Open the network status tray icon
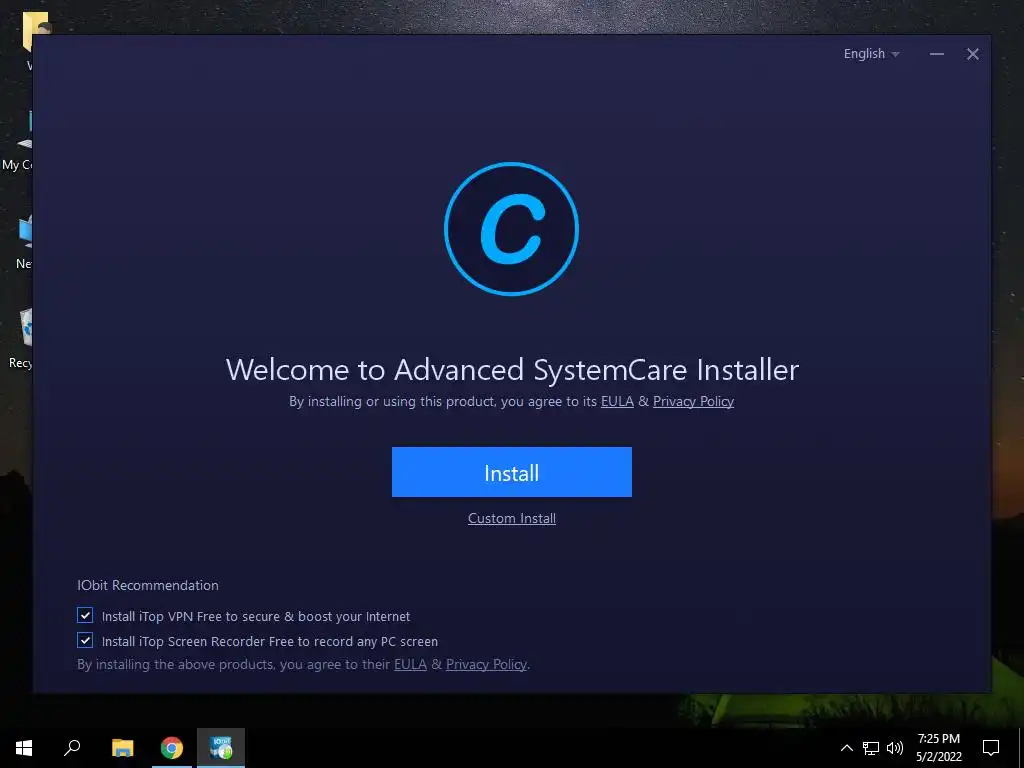1024x768 pixels. [x=871, y=748]
